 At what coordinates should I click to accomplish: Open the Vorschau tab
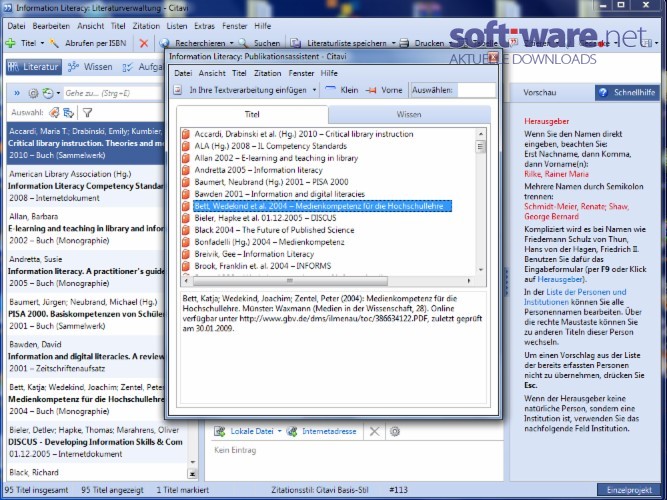[539, 92]
